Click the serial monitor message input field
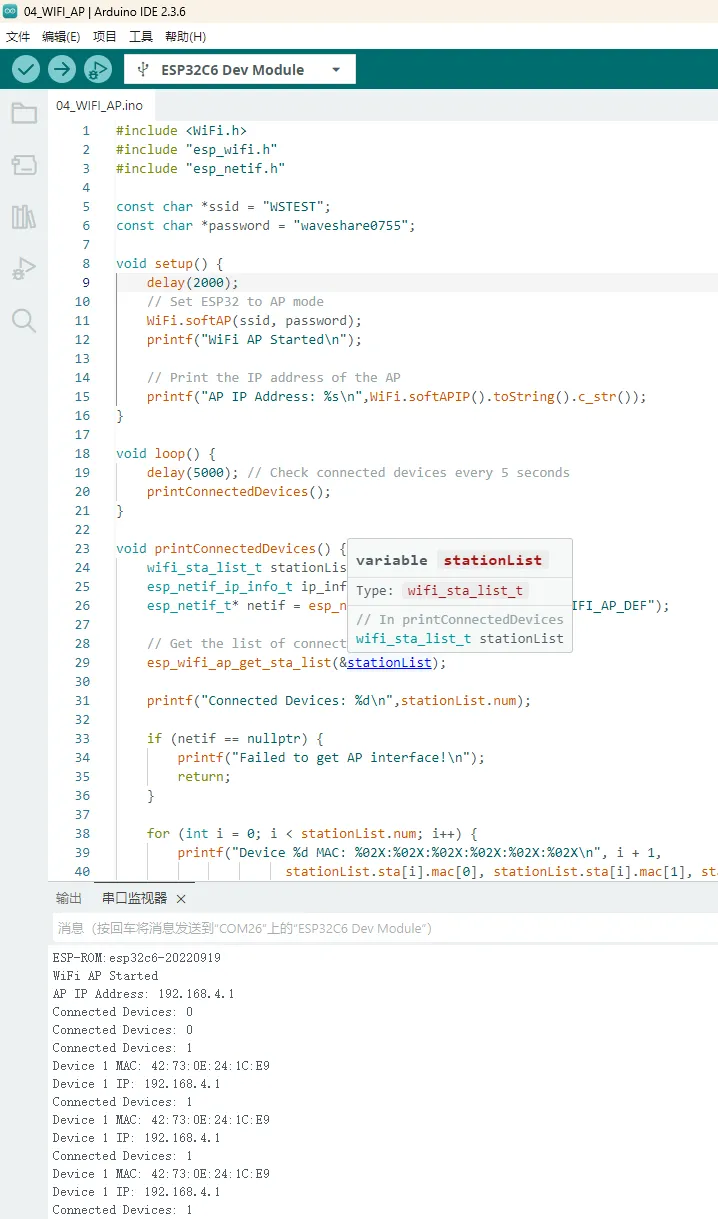Image resolution: width=718 pixels, height=1219 pixels. [x=380, y=929]
